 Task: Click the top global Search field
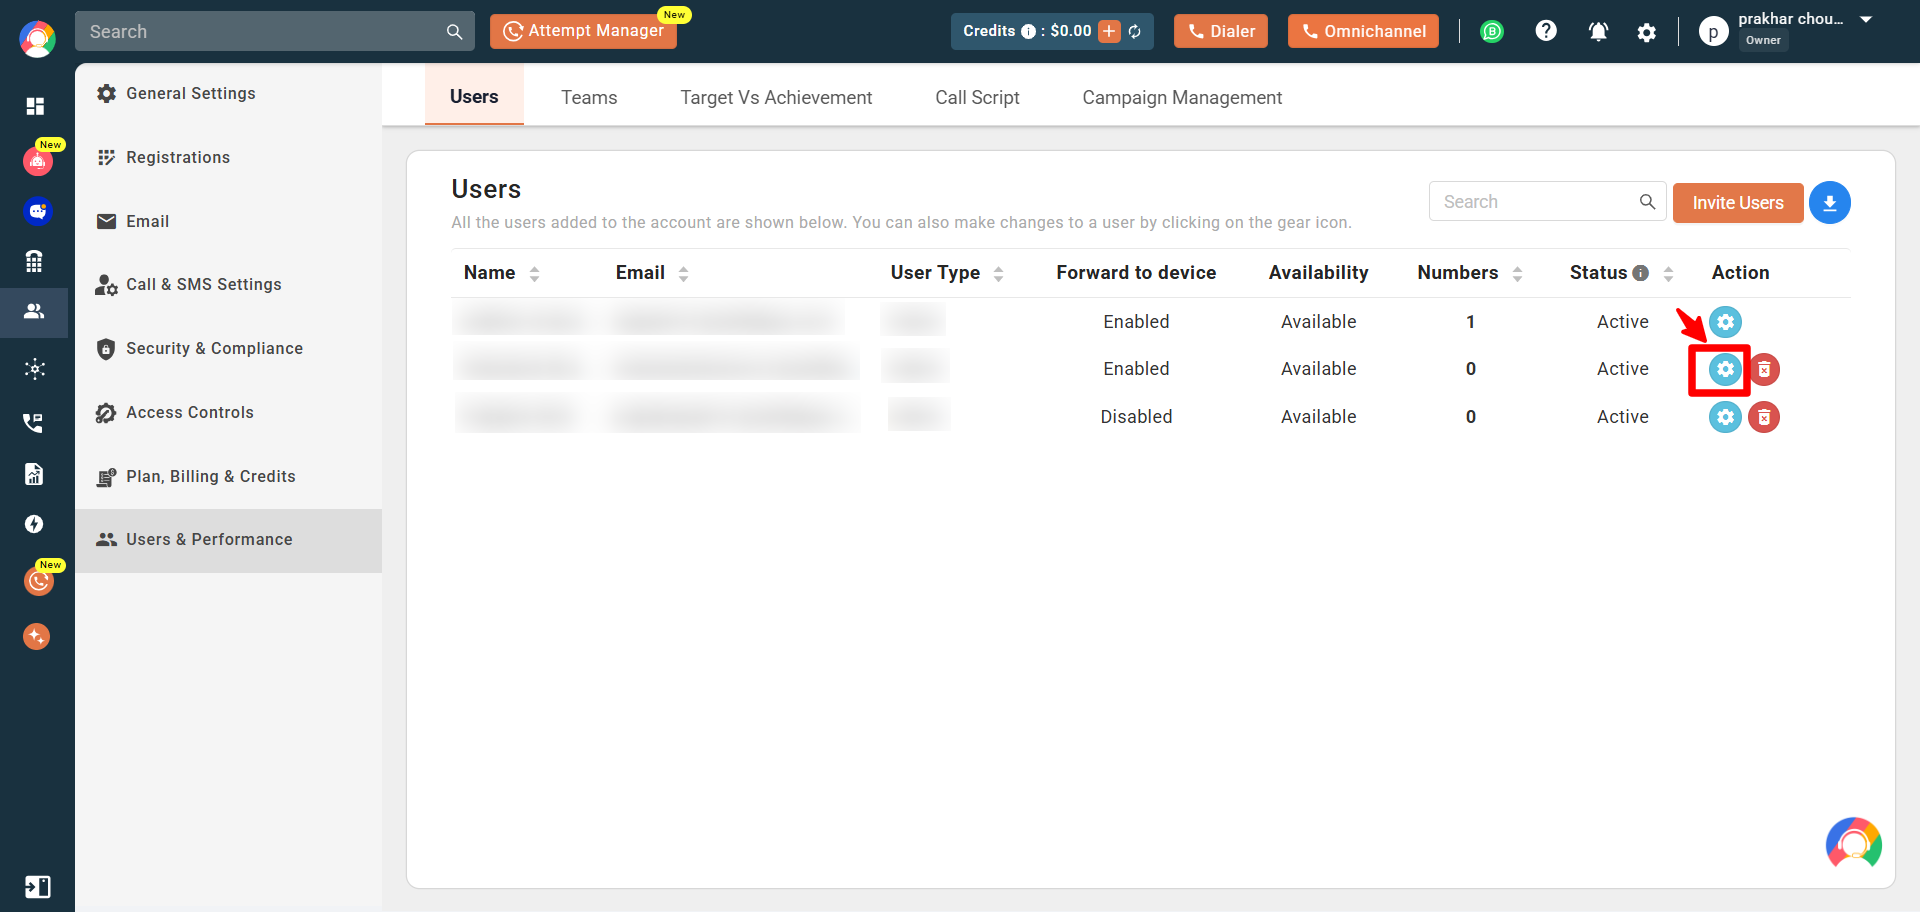(275, 31)
